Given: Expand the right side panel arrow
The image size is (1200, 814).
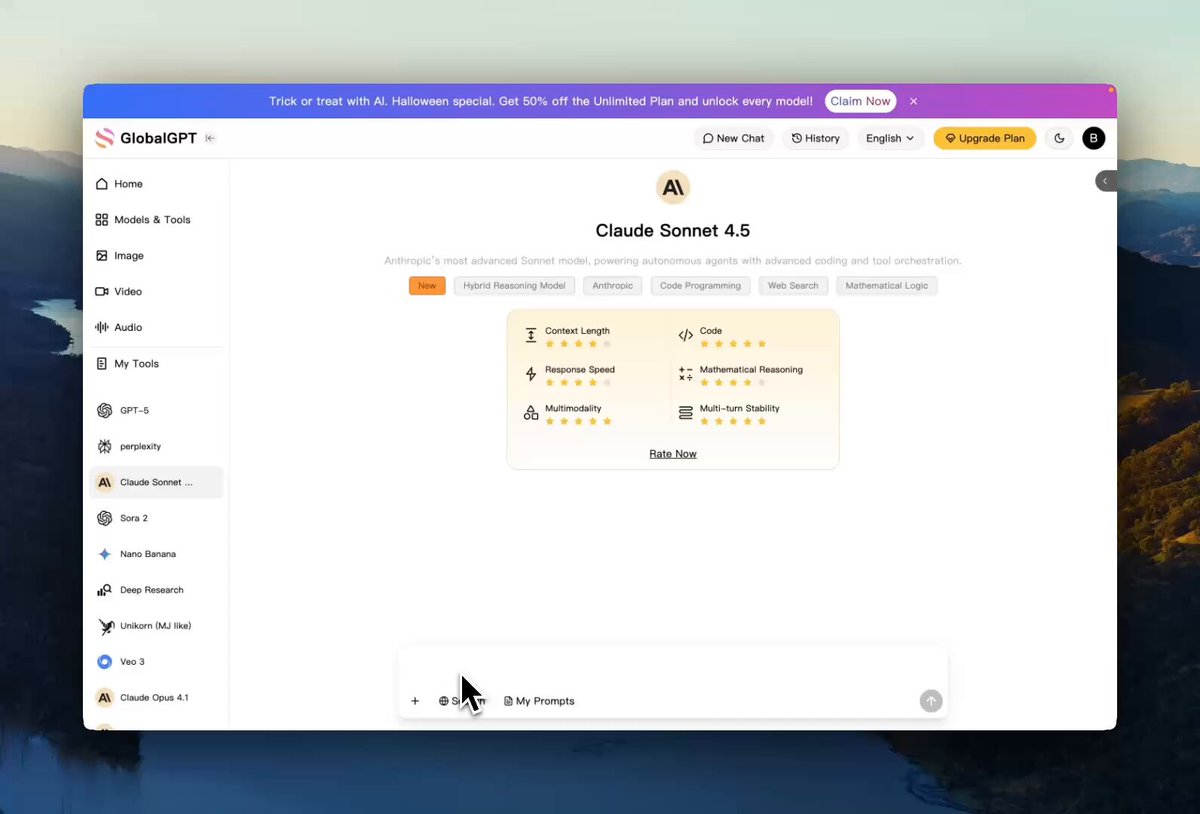Looking at the screenshot, I should [1105, 181].
